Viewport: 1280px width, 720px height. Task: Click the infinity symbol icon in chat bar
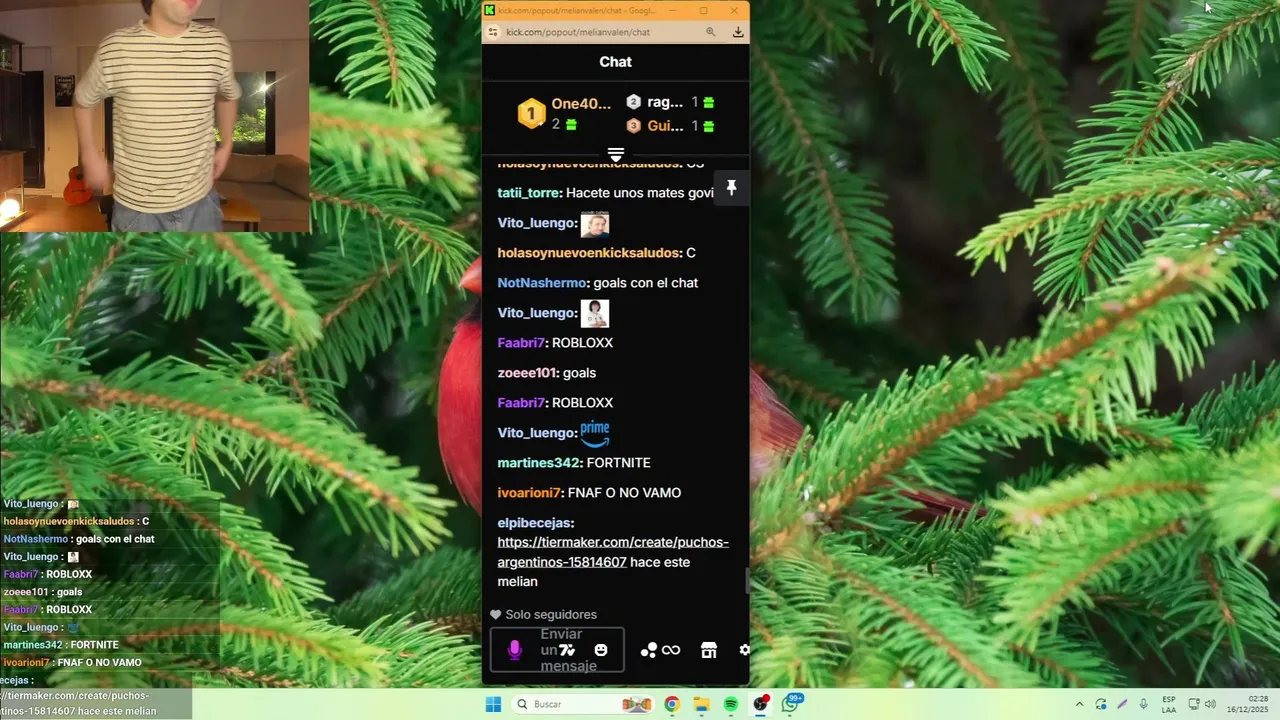click(671, 650)
